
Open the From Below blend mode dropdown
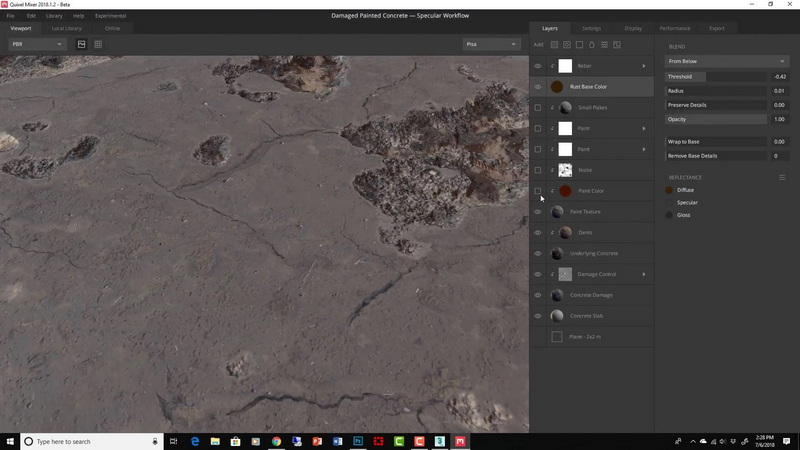(727, 61)
